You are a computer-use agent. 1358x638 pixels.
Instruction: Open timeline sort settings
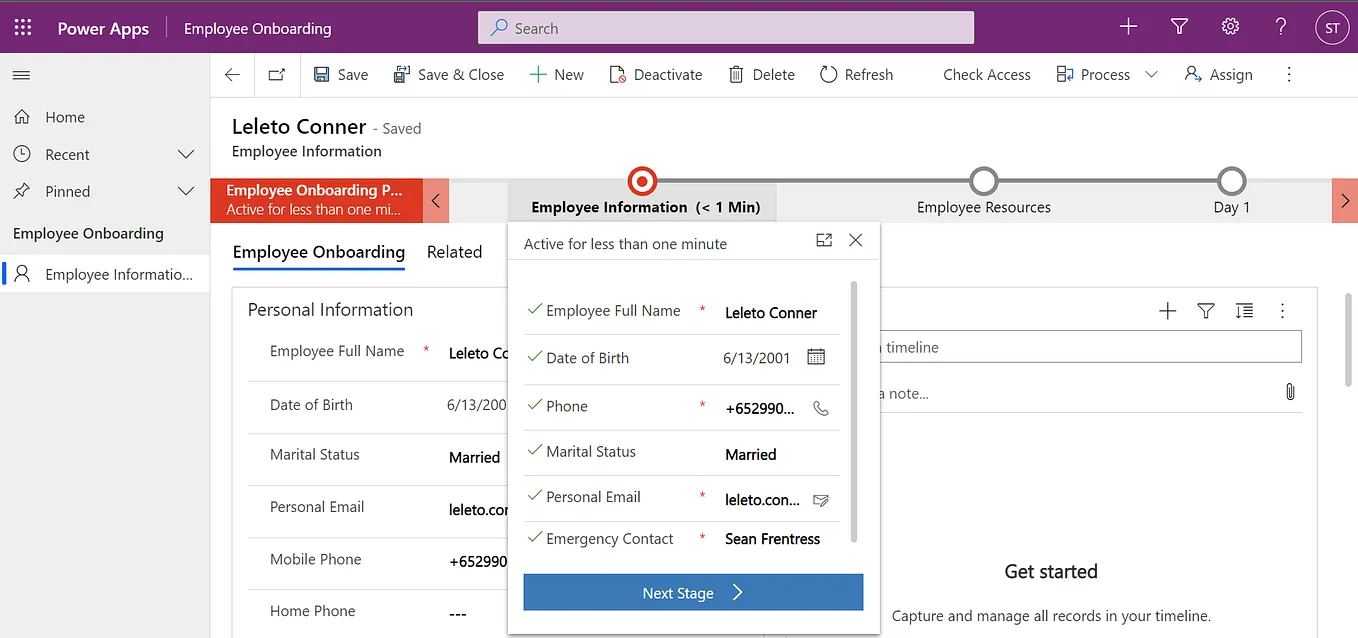coord(1244,311)
